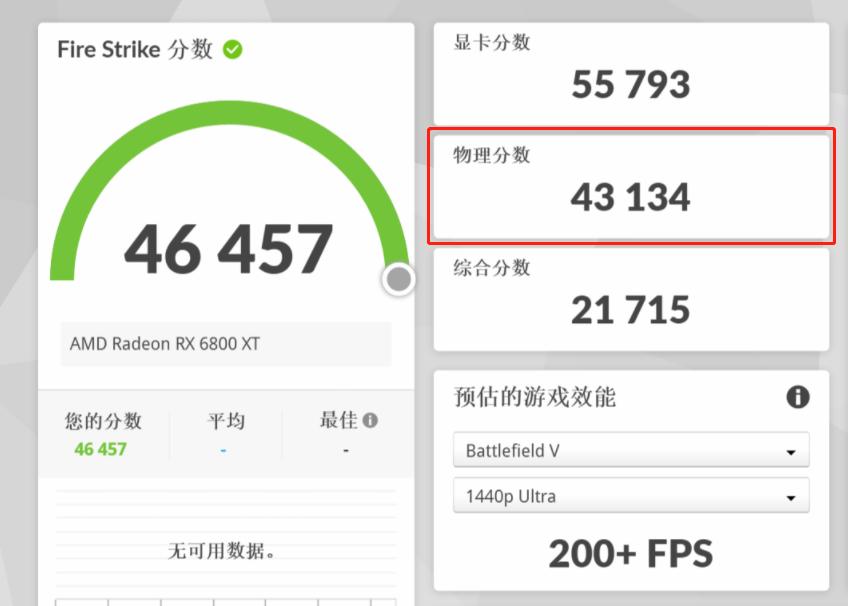Viewport: 848px width, 606px height.
Task: Open the Battlefield V game selection dropdown
Action: (x=630, y=450)
